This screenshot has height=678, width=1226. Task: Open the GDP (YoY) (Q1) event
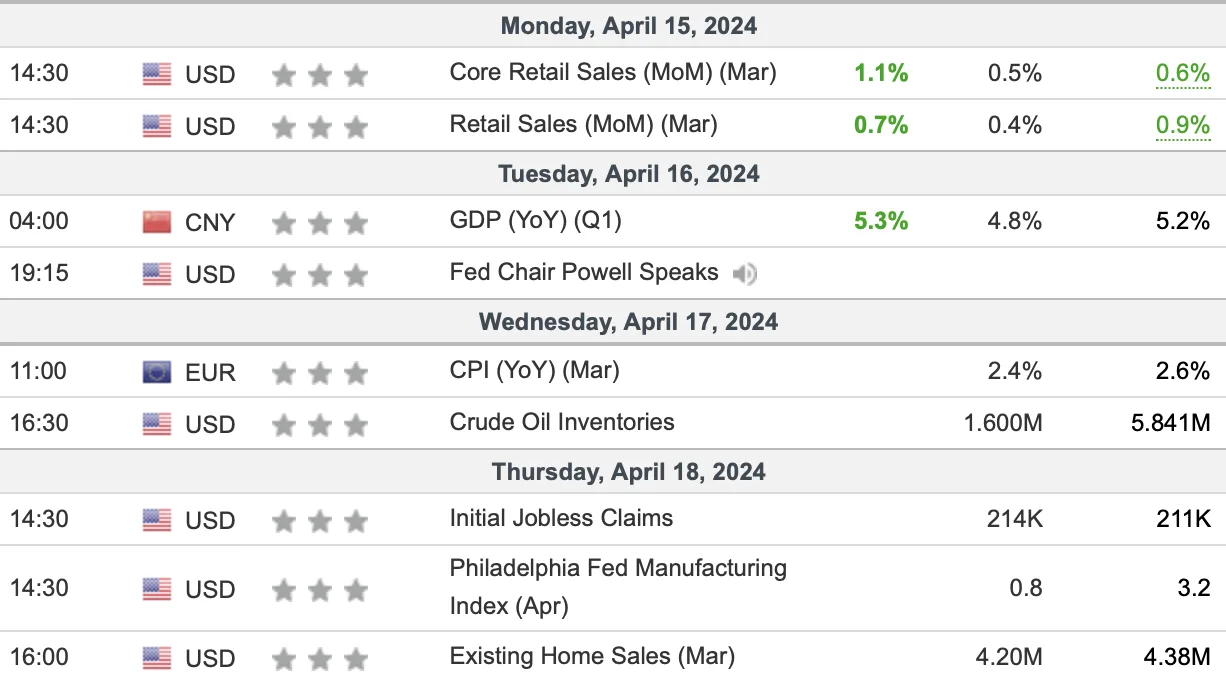(x=536, y=220)
